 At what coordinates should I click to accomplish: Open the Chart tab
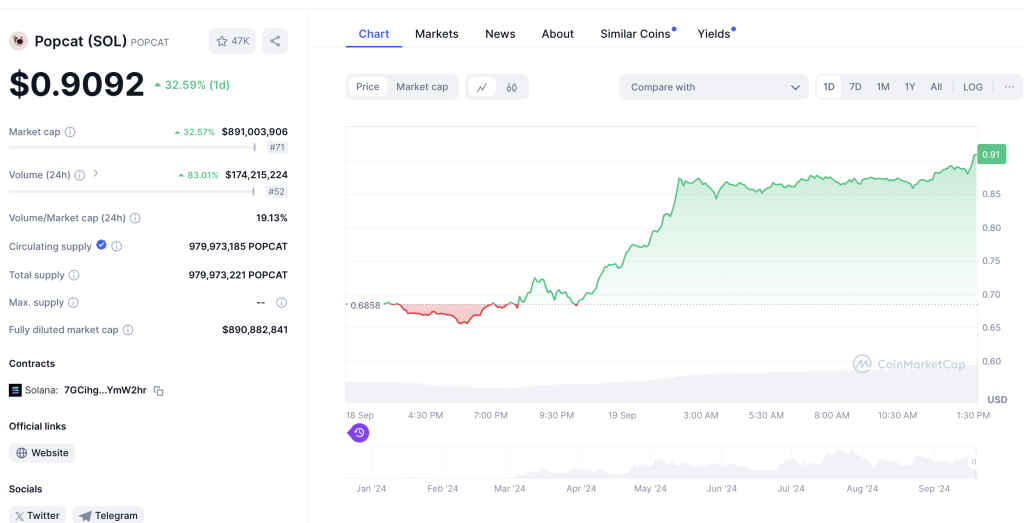pyautogui.click(x=374, y=34)
